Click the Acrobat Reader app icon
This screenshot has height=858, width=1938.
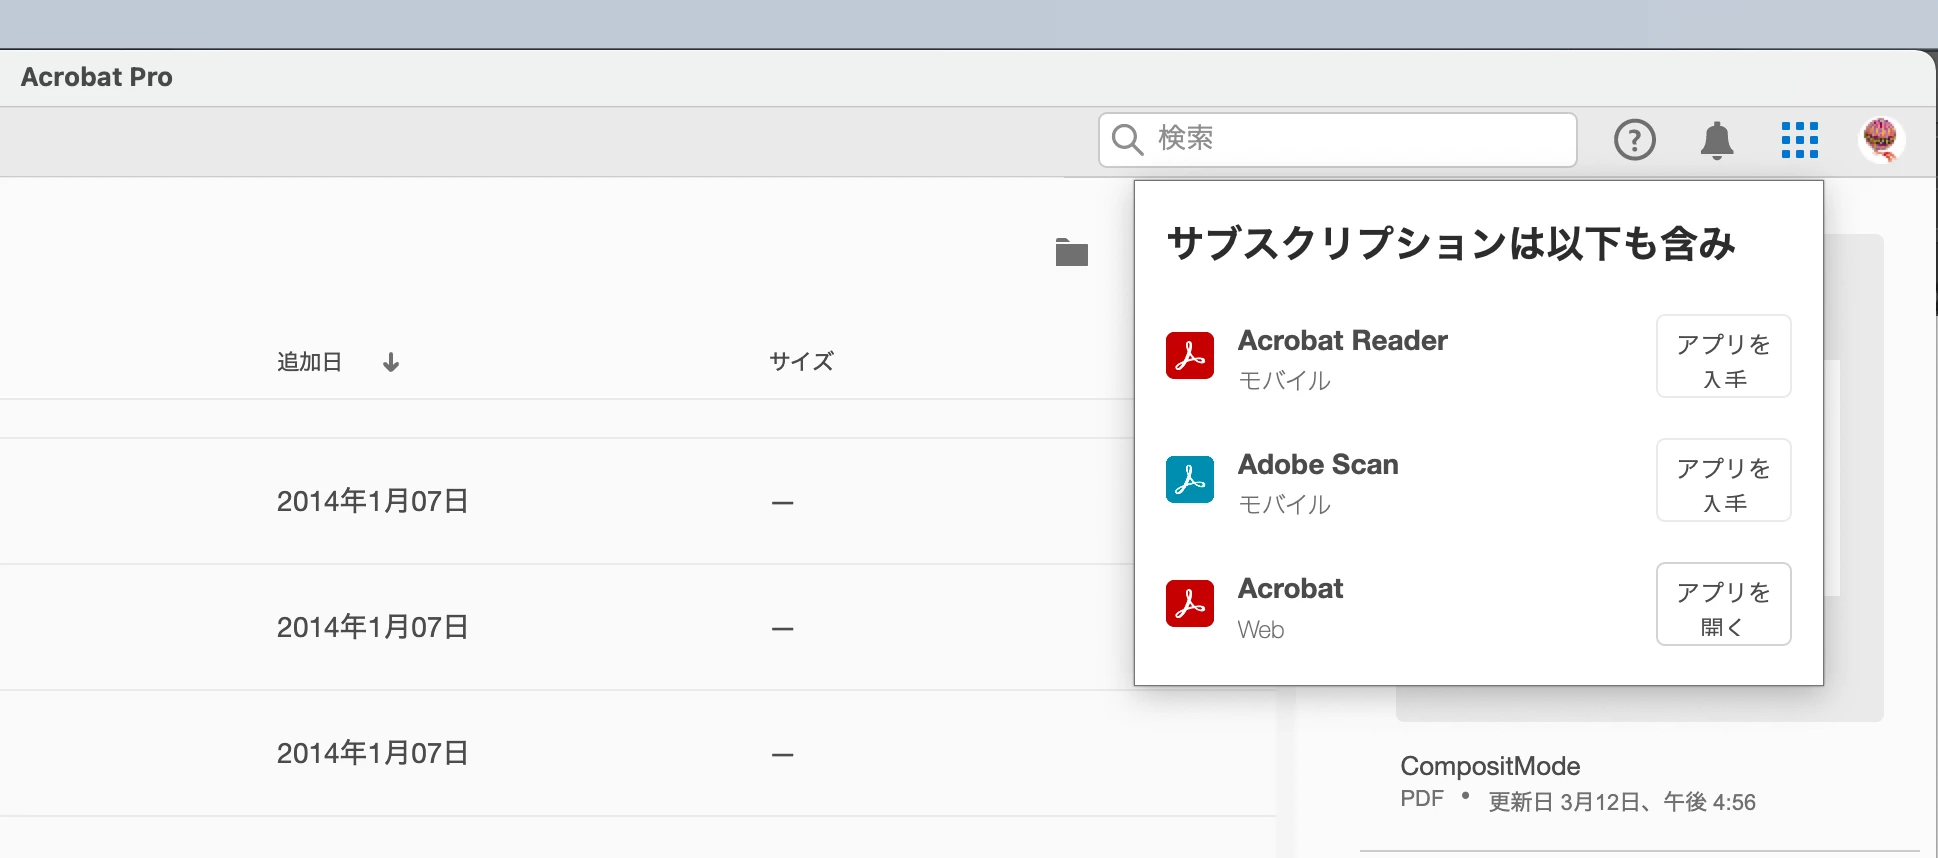[x=1190, y=356]
